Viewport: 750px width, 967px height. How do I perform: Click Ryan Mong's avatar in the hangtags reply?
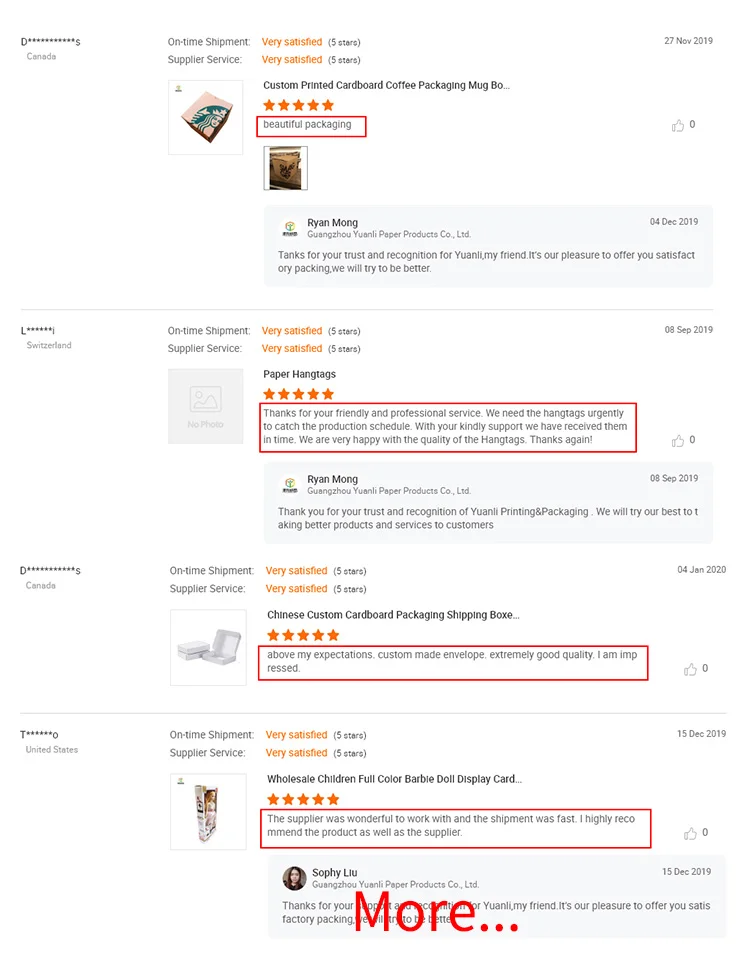(x=290, y=485)
